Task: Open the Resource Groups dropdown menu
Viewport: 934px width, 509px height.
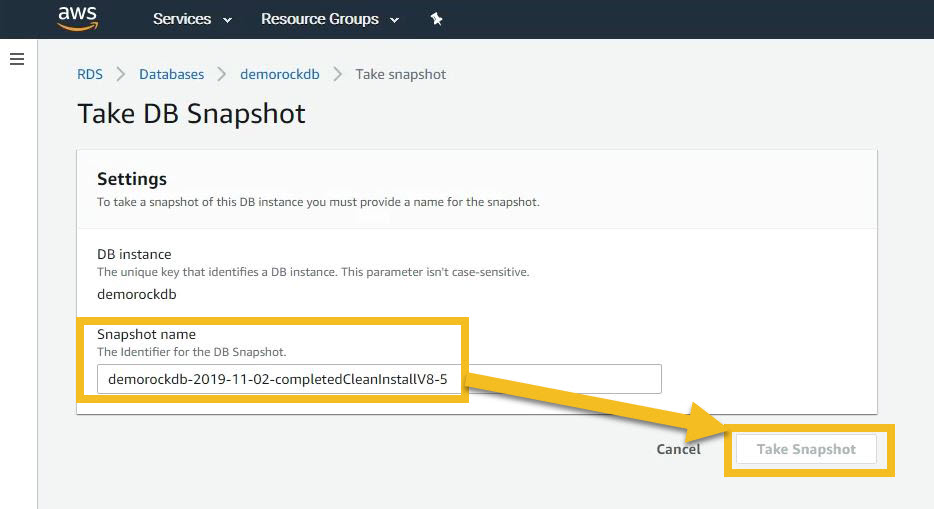Action: pos(330,19)
